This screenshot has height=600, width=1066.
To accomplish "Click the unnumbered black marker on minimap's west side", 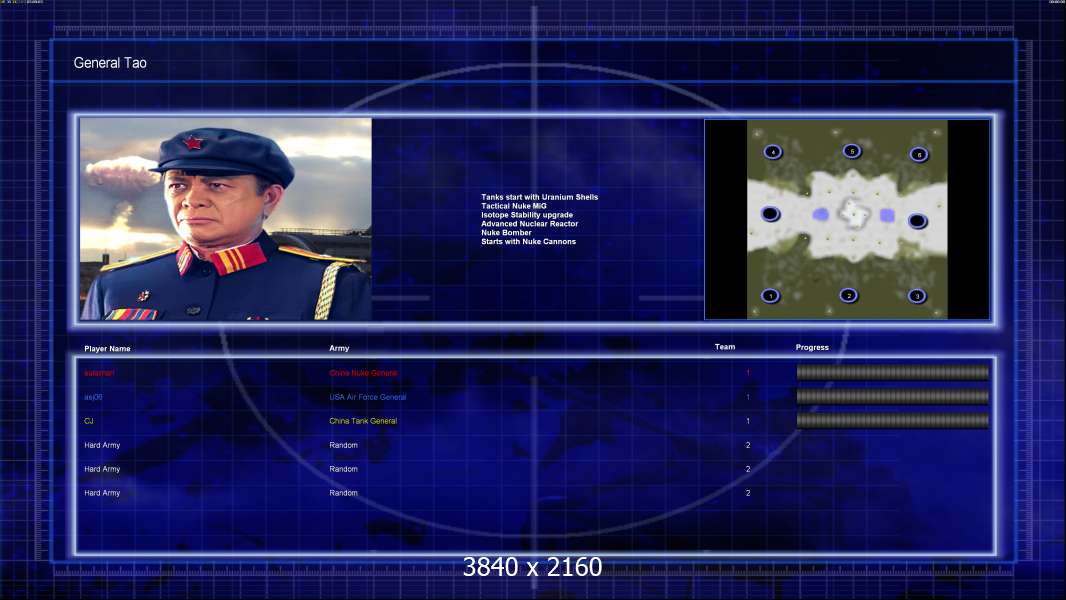I will pos(770,214).
